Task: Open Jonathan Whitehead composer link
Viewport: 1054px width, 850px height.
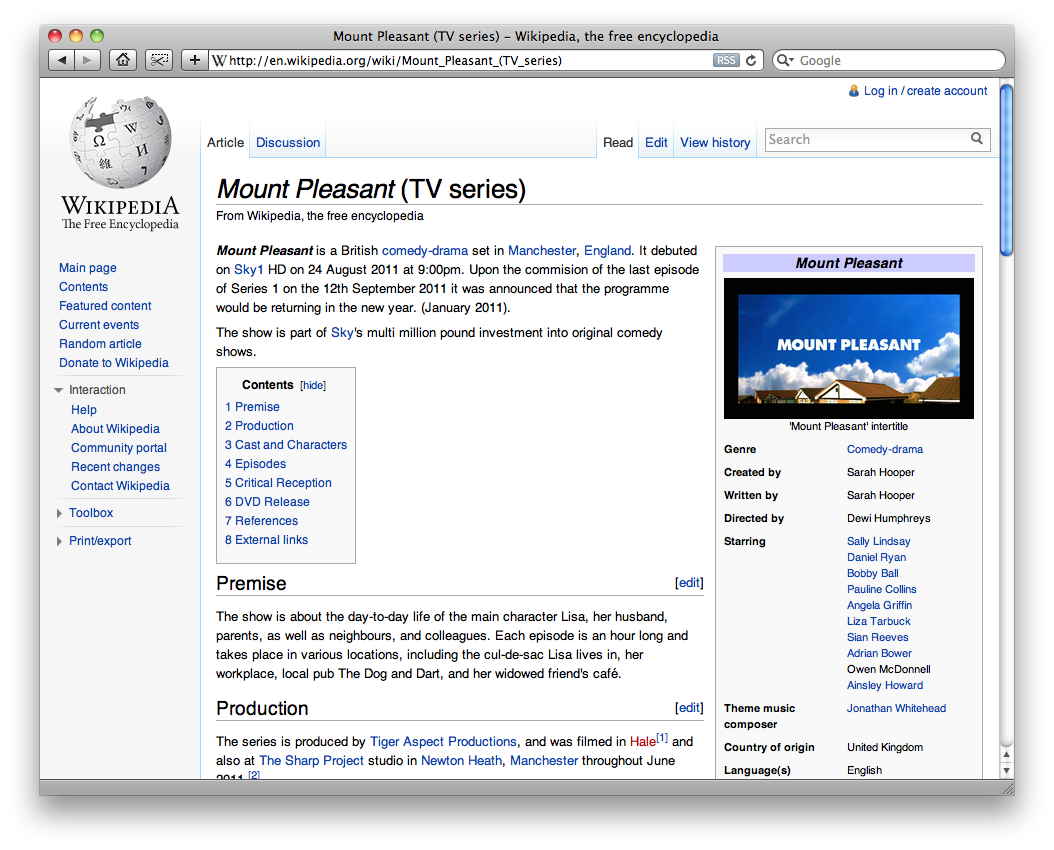Action: (896, 708)
